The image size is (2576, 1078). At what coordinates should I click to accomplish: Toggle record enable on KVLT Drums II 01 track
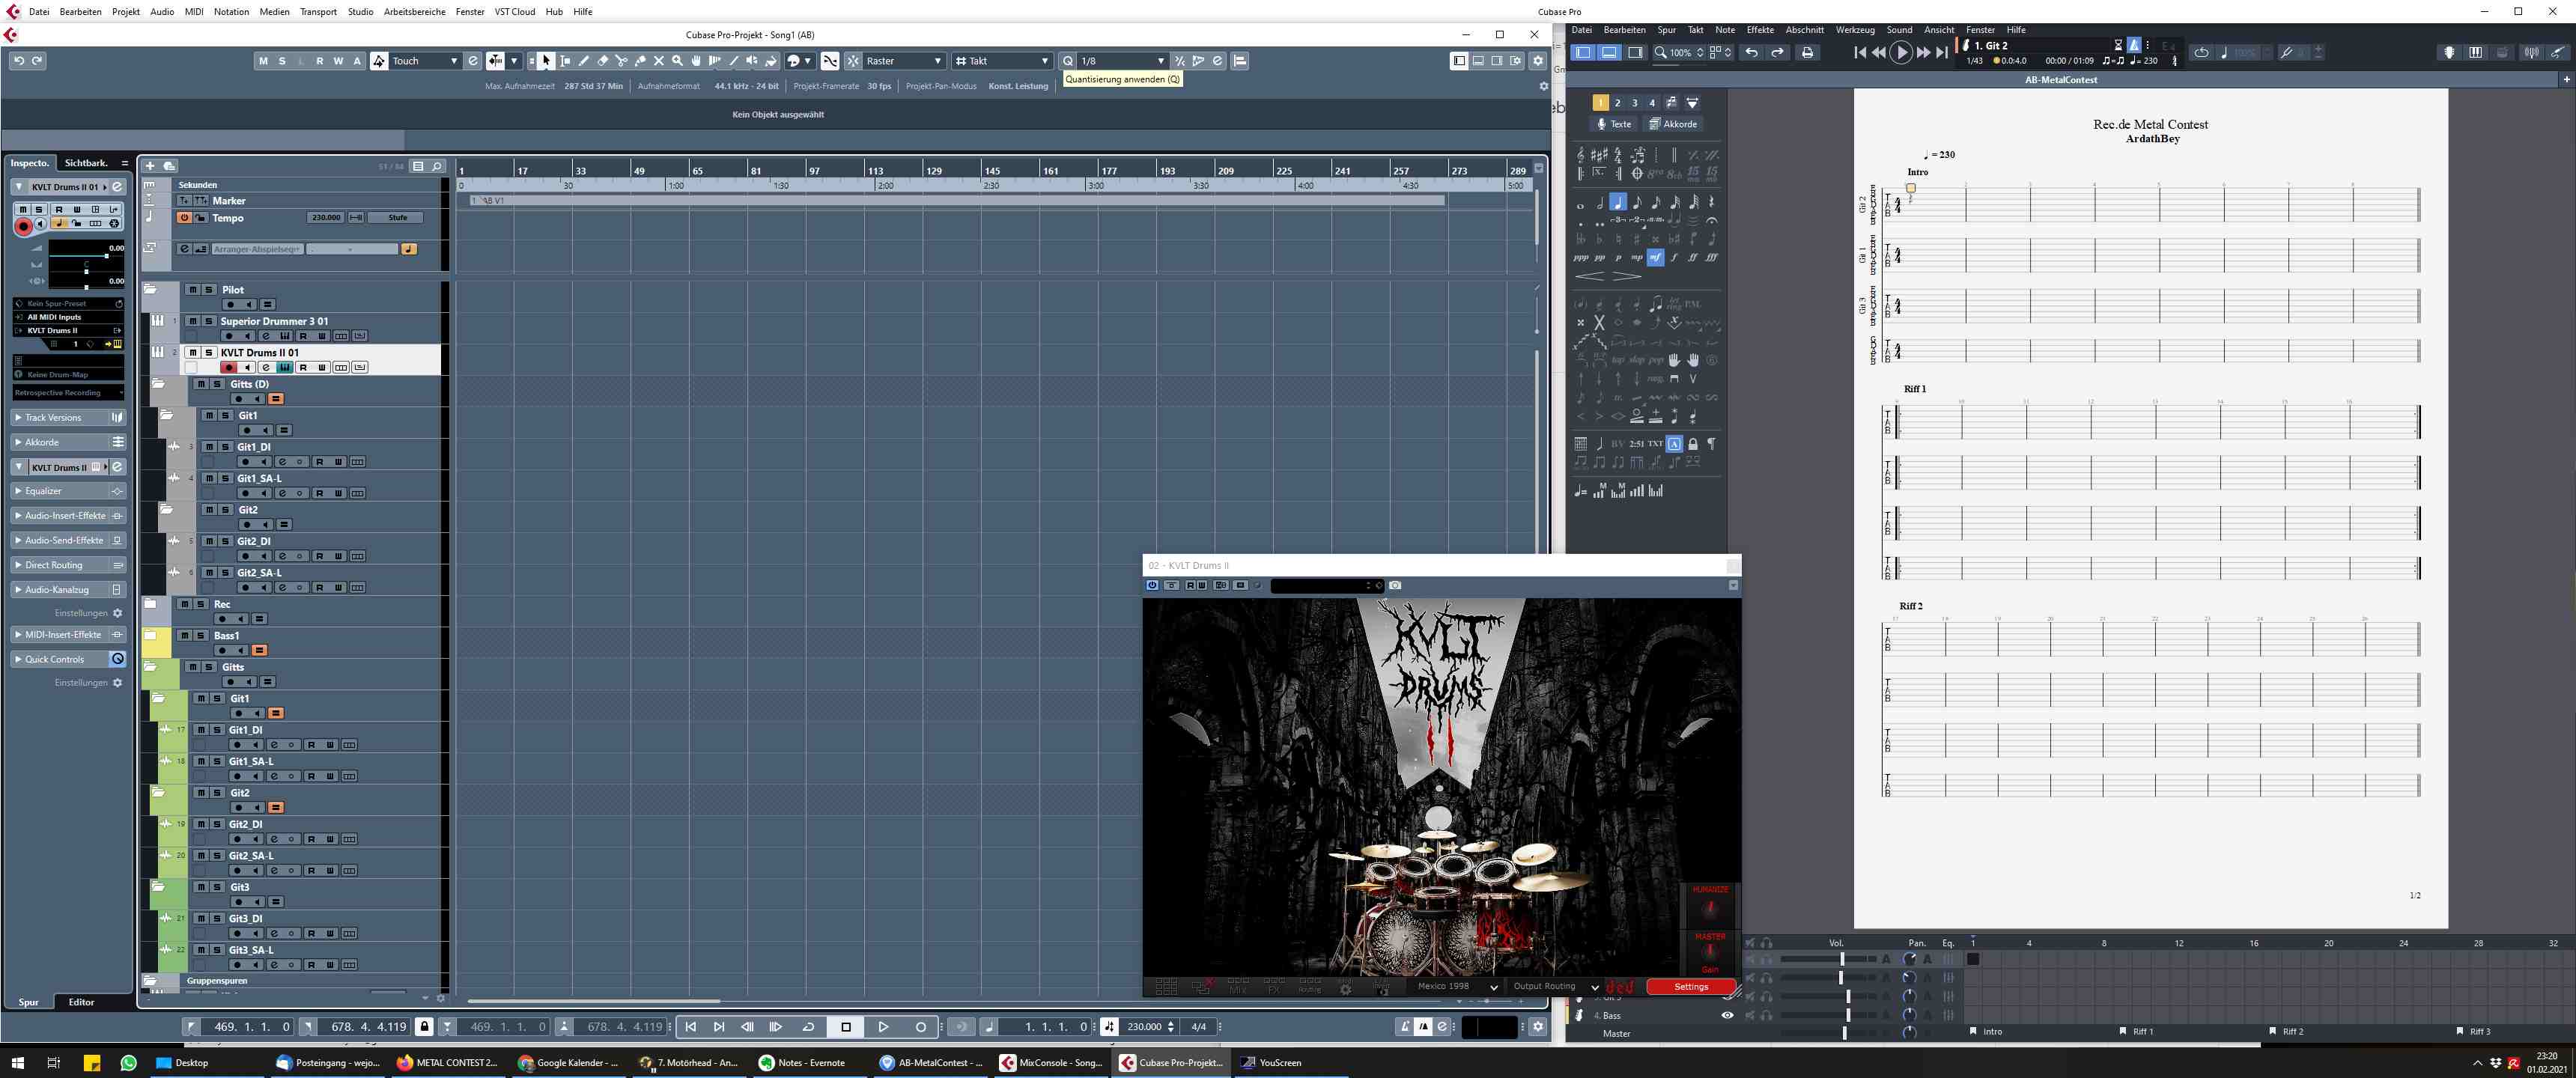click(x=229, y=368)
